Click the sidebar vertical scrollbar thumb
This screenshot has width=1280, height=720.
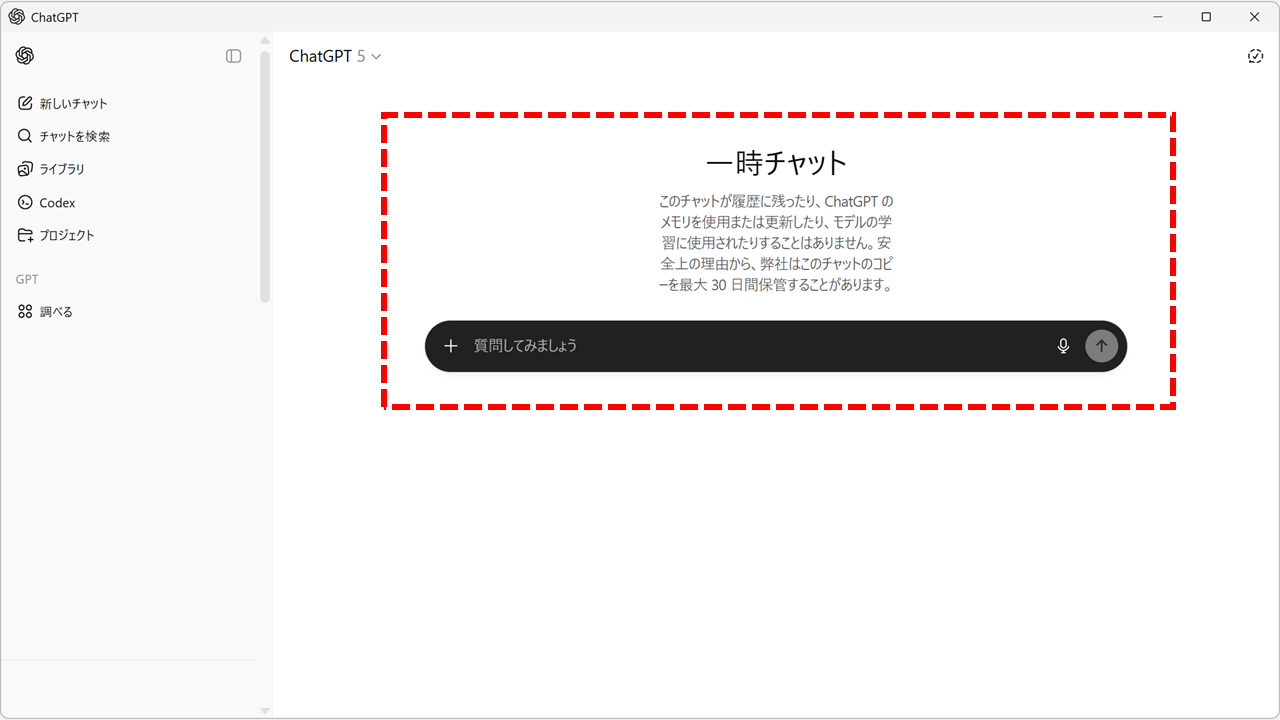tap(265, 175)
